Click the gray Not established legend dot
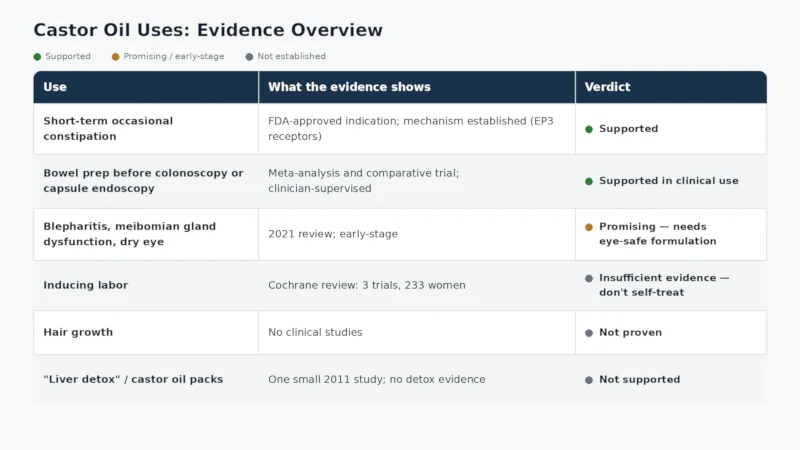Image resolution: width=800 pixels, height=450 pixels. tap(249, 57)
